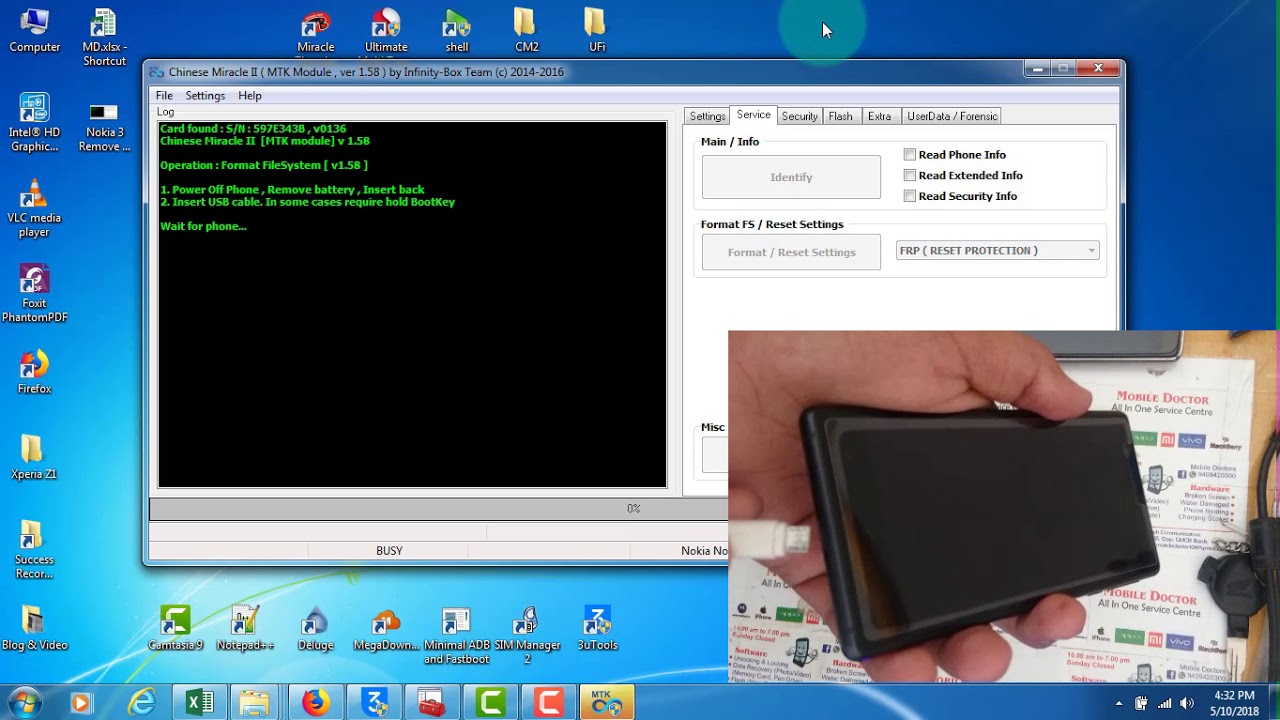Enable Read Security Info checkbox
The width and height of the screenshot is (1280, 720).
pyautogui.click(x=909, y=196)
